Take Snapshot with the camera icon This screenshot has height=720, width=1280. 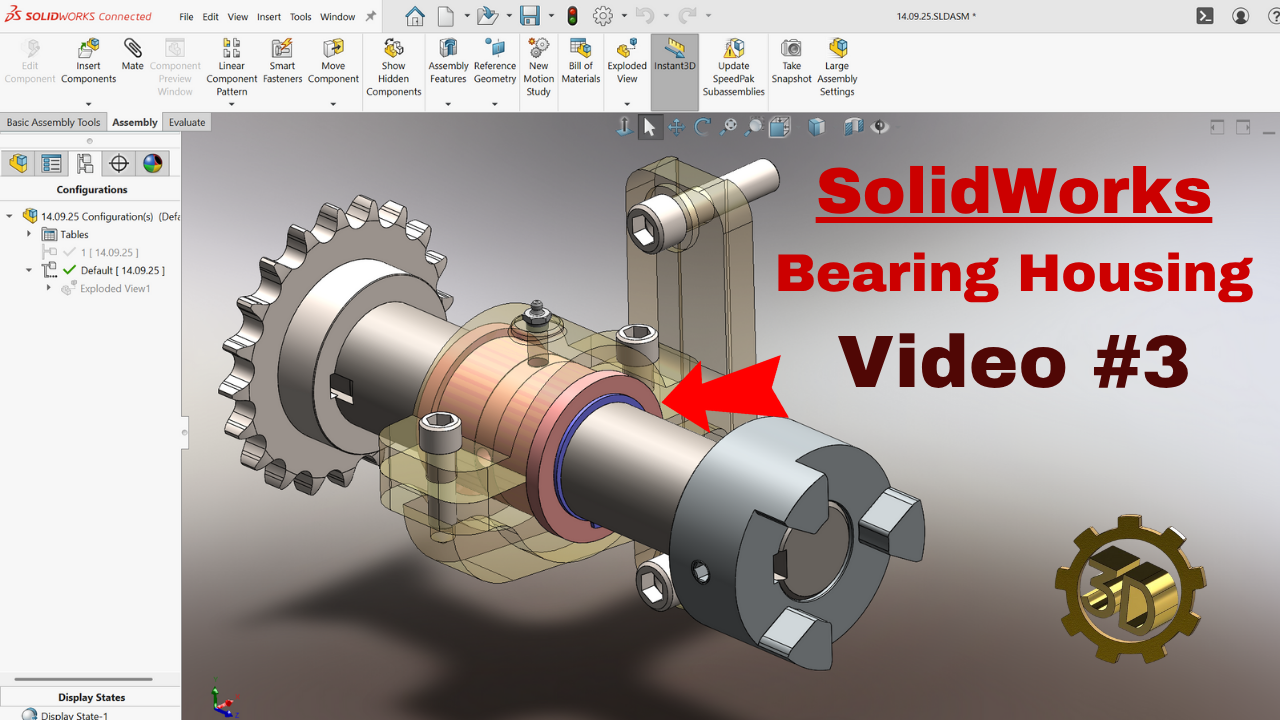click(x=791, y=62)
